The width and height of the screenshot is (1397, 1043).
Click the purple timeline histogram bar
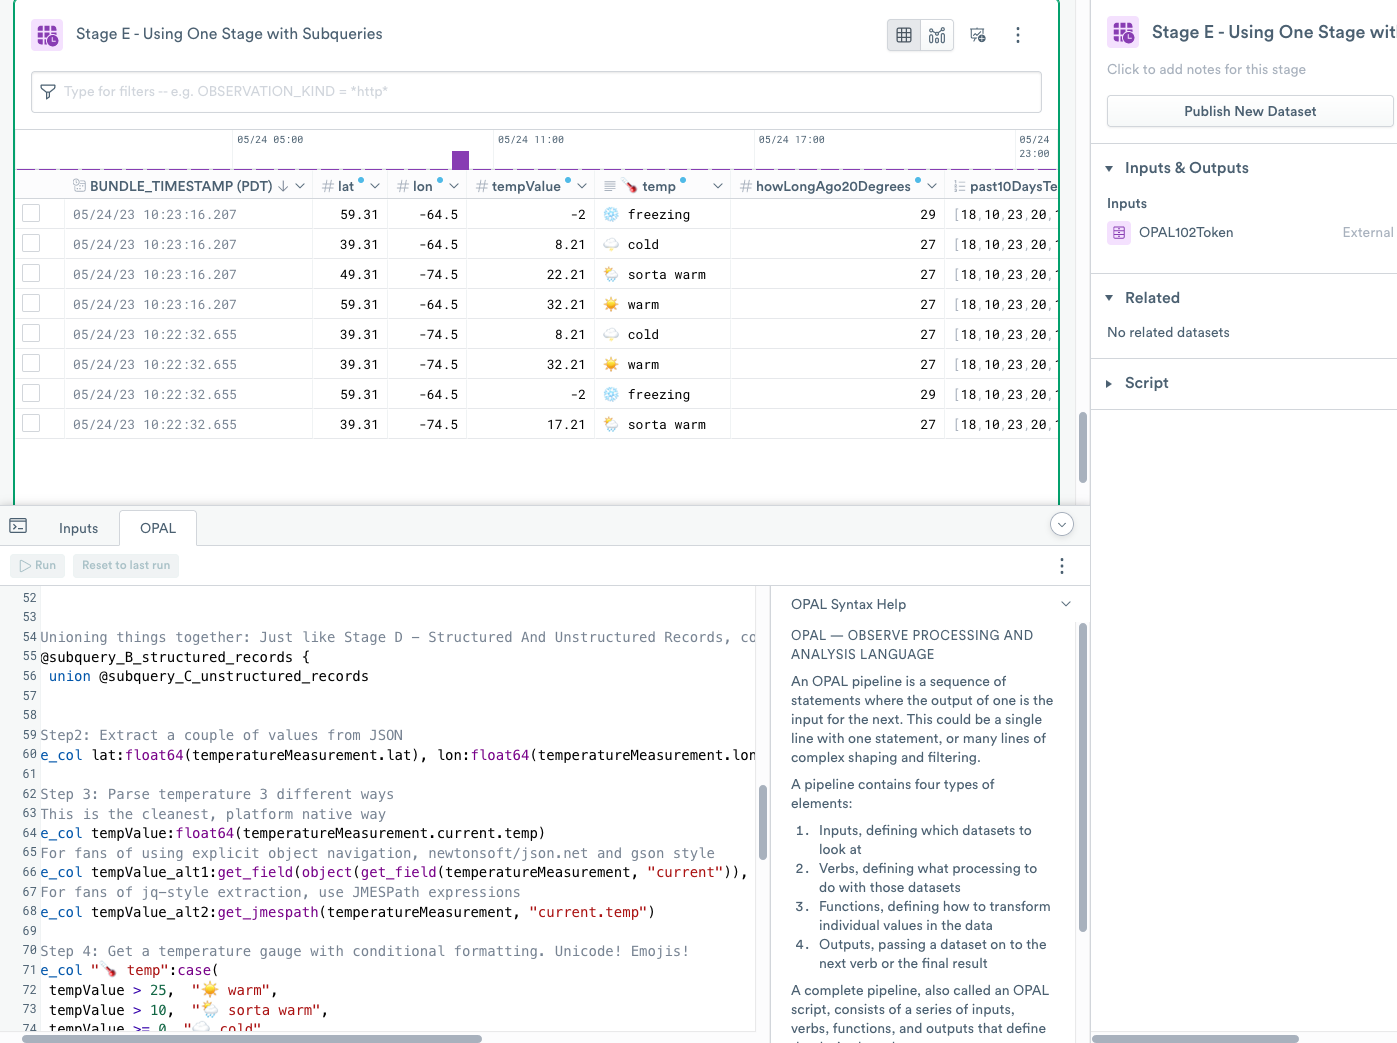[x=460, y=160]
